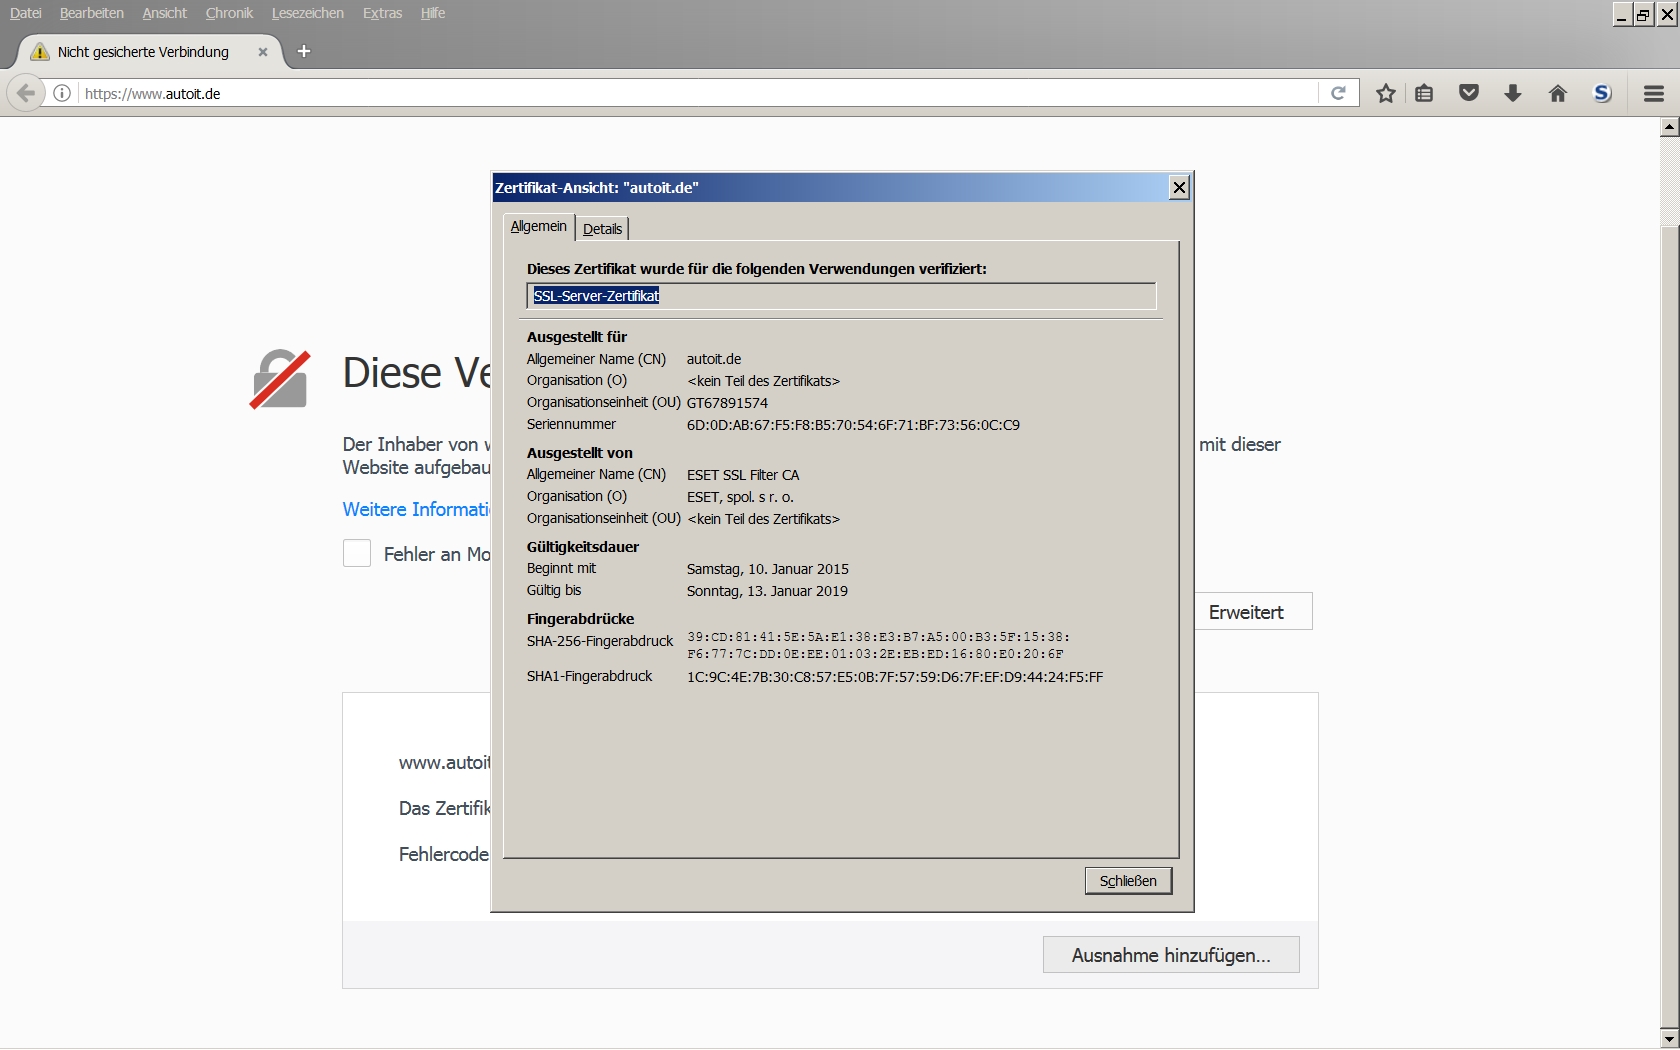This screenshot has height=1050, width=1680.
Task: Click the reload page icon
Action: 1338,94
